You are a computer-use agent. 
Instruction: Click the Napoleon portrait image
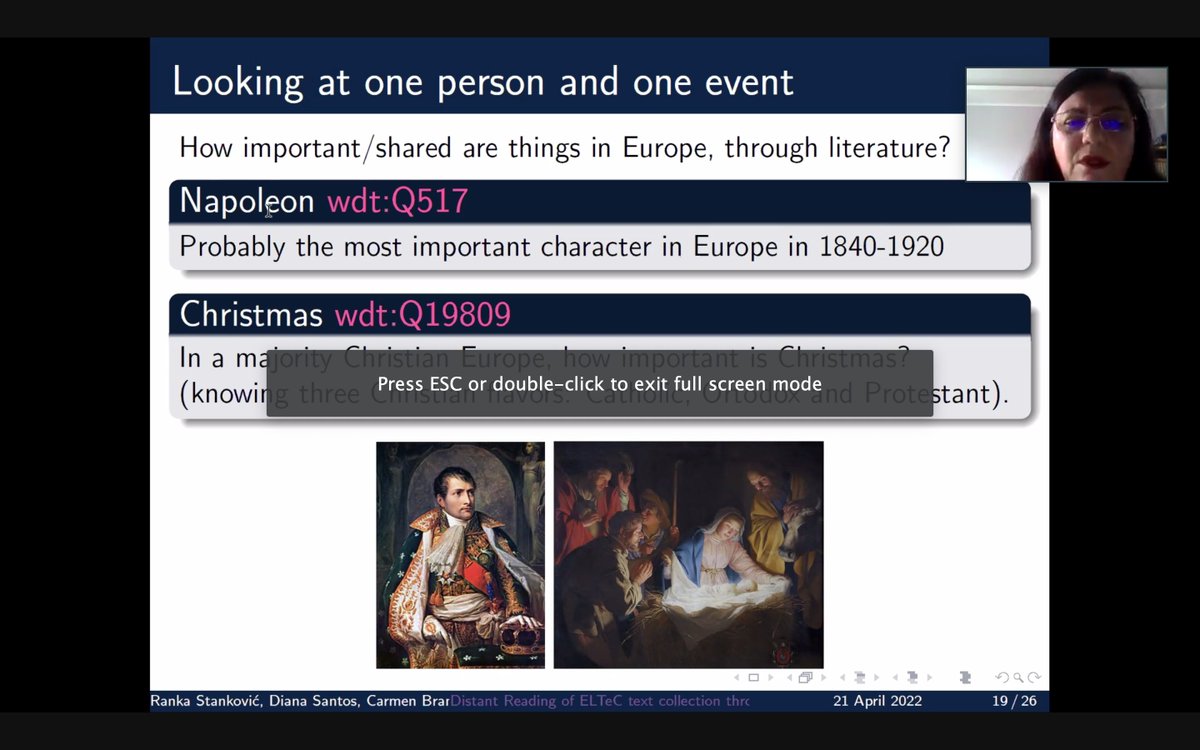460,555
